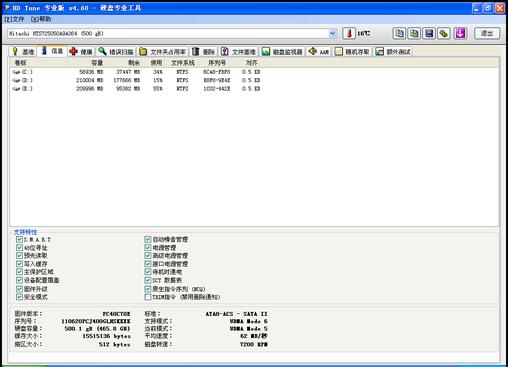Select the (D:) partition row

(x=137, y=80)
